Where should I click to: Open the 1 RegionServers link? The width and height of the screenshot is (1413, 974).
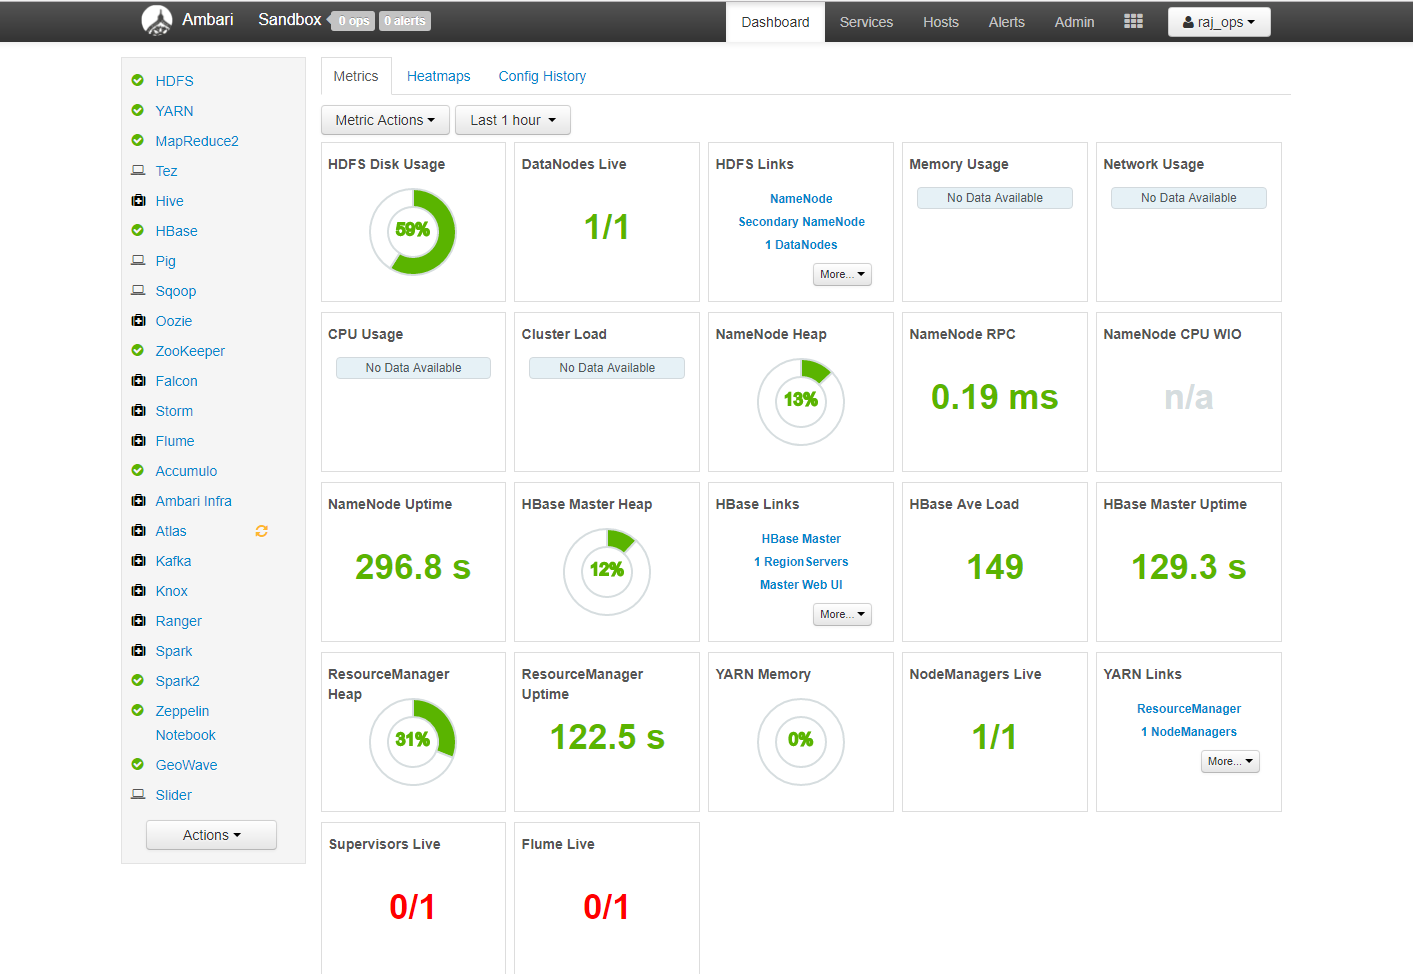(801, 562)
